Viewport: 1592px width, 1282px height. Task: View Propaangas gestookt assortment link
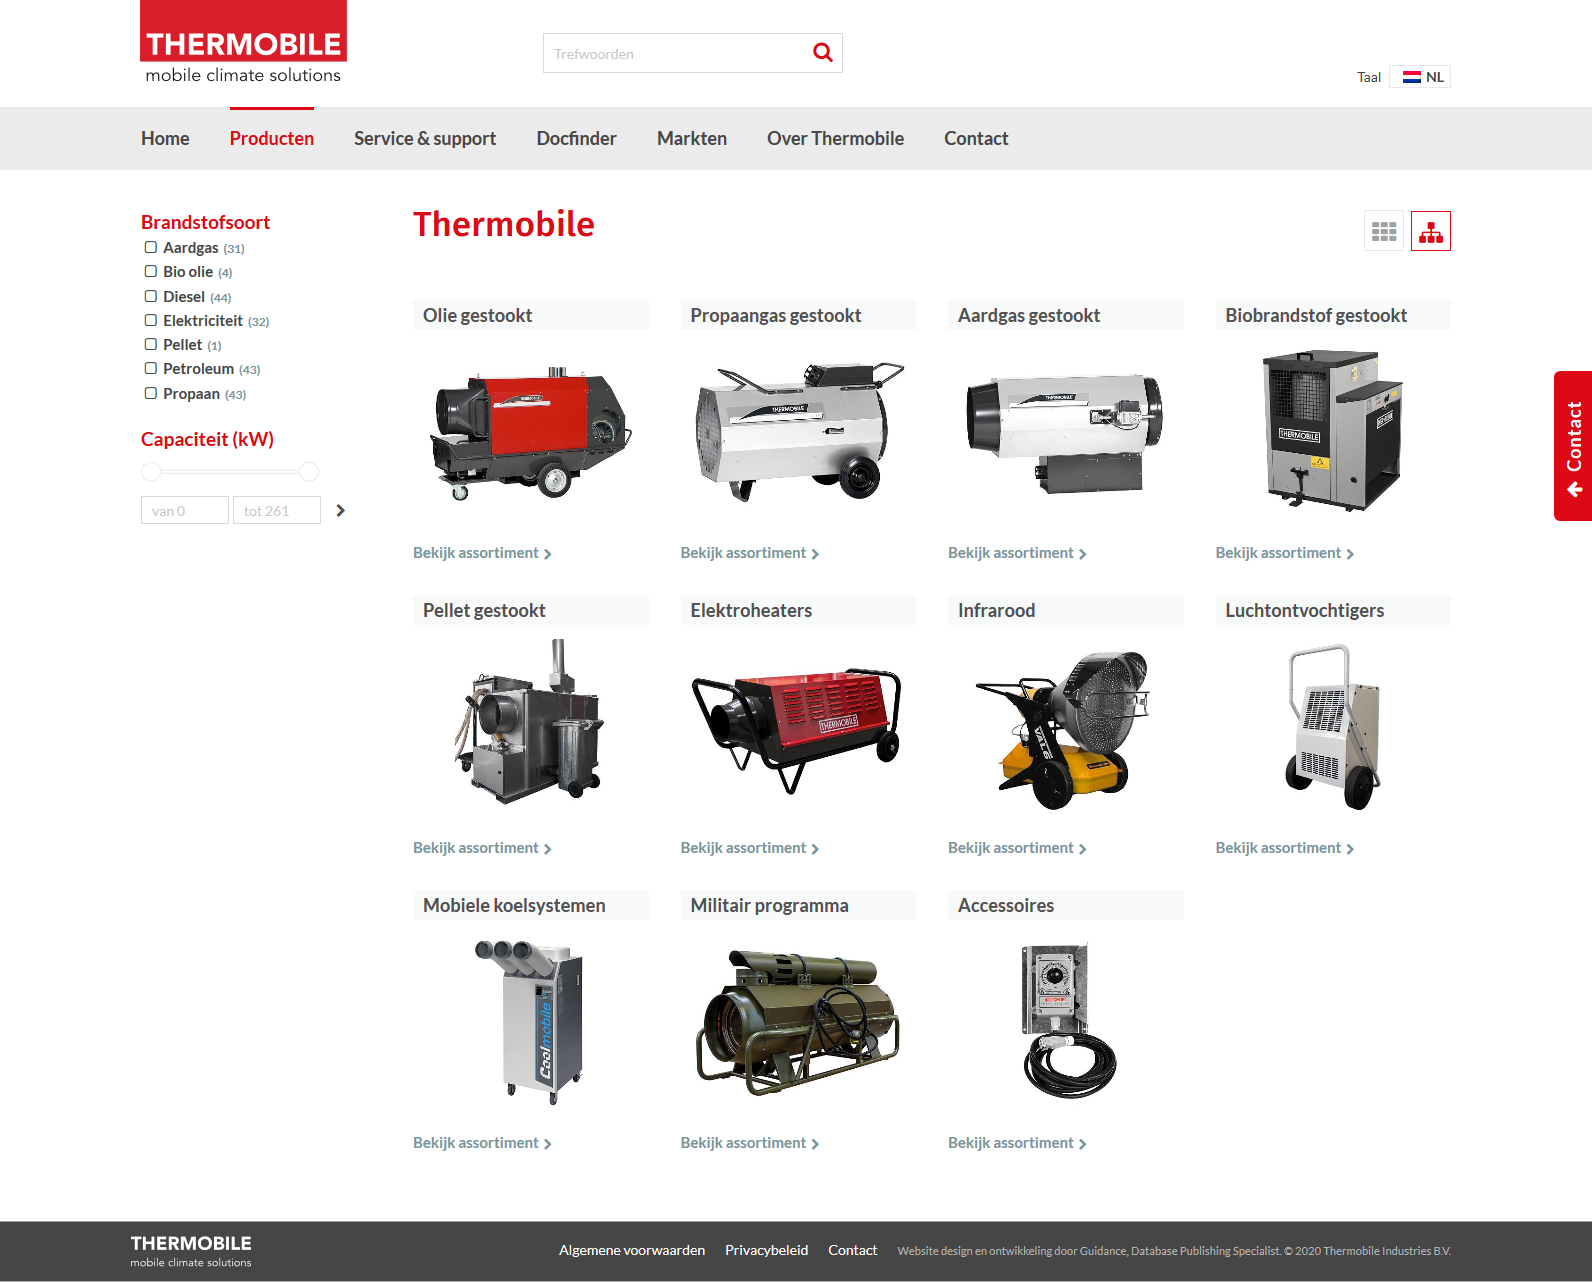750,553
